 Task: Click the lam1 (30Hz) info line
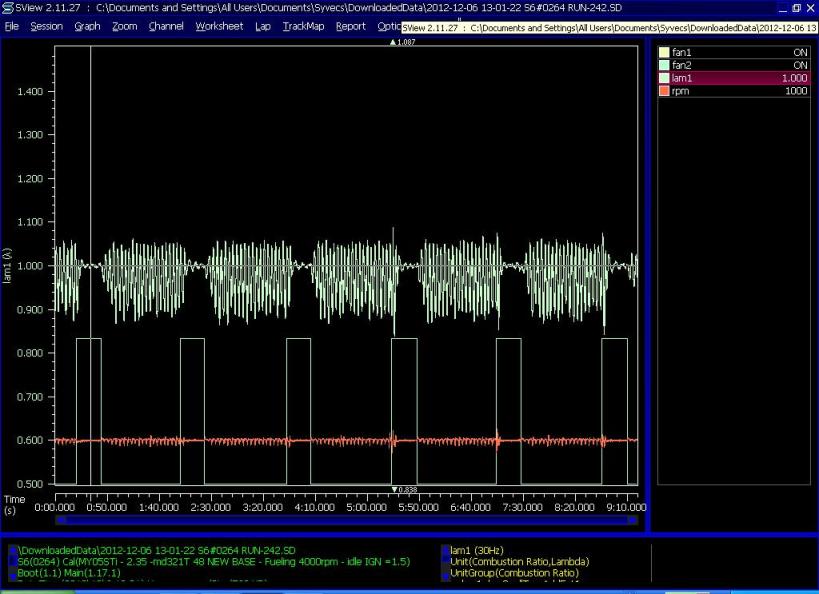475,550
